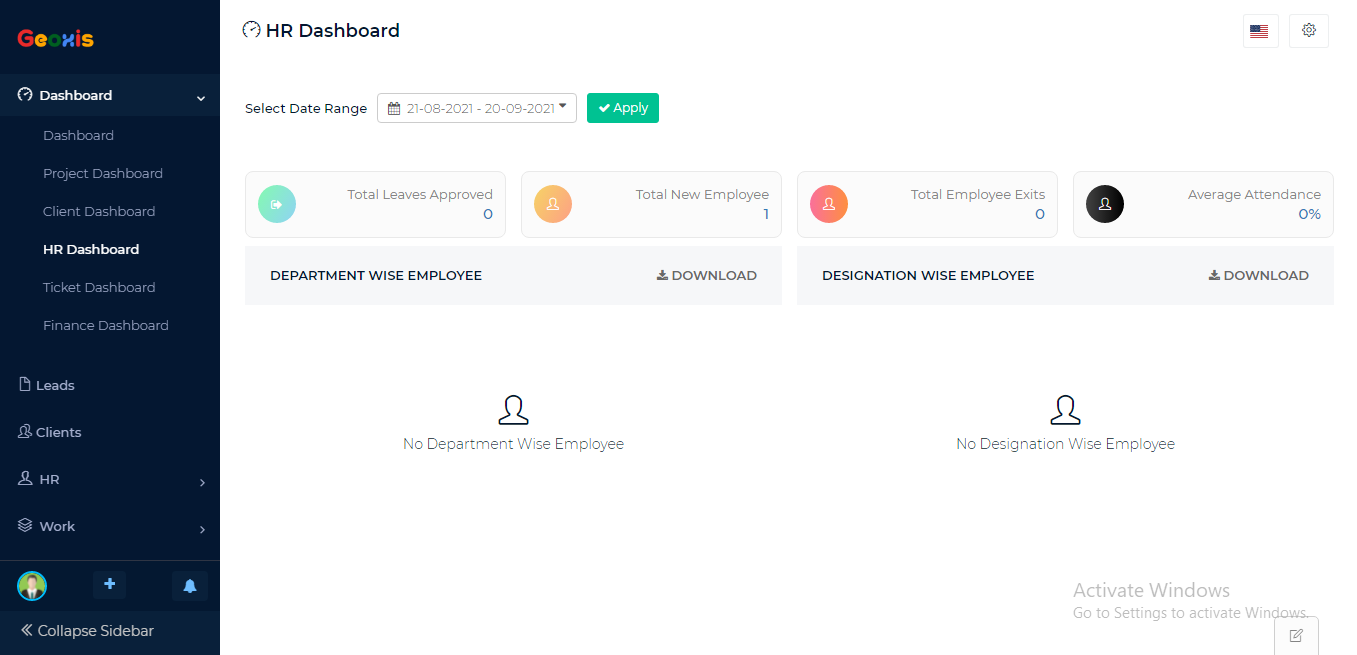Open Project Dashboard in sidebar
Viewport: 1357px width, 655px height.
[x=103, y=174]
